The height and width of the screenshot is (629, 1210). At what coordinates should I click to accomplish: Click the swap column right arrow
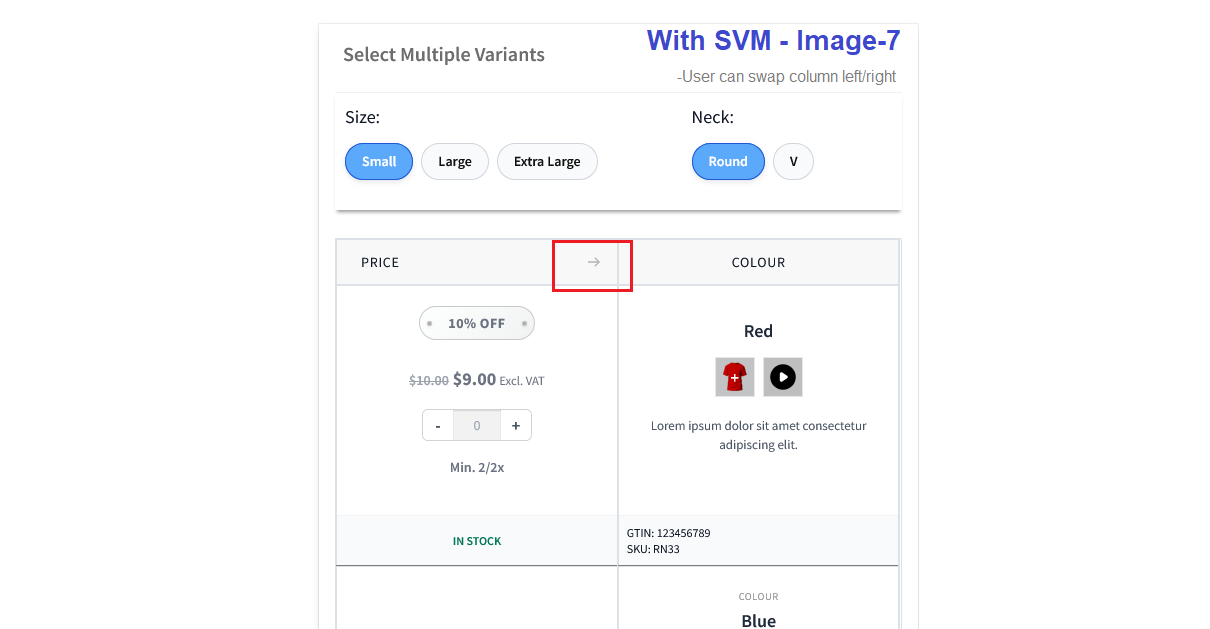pos(594,262)
